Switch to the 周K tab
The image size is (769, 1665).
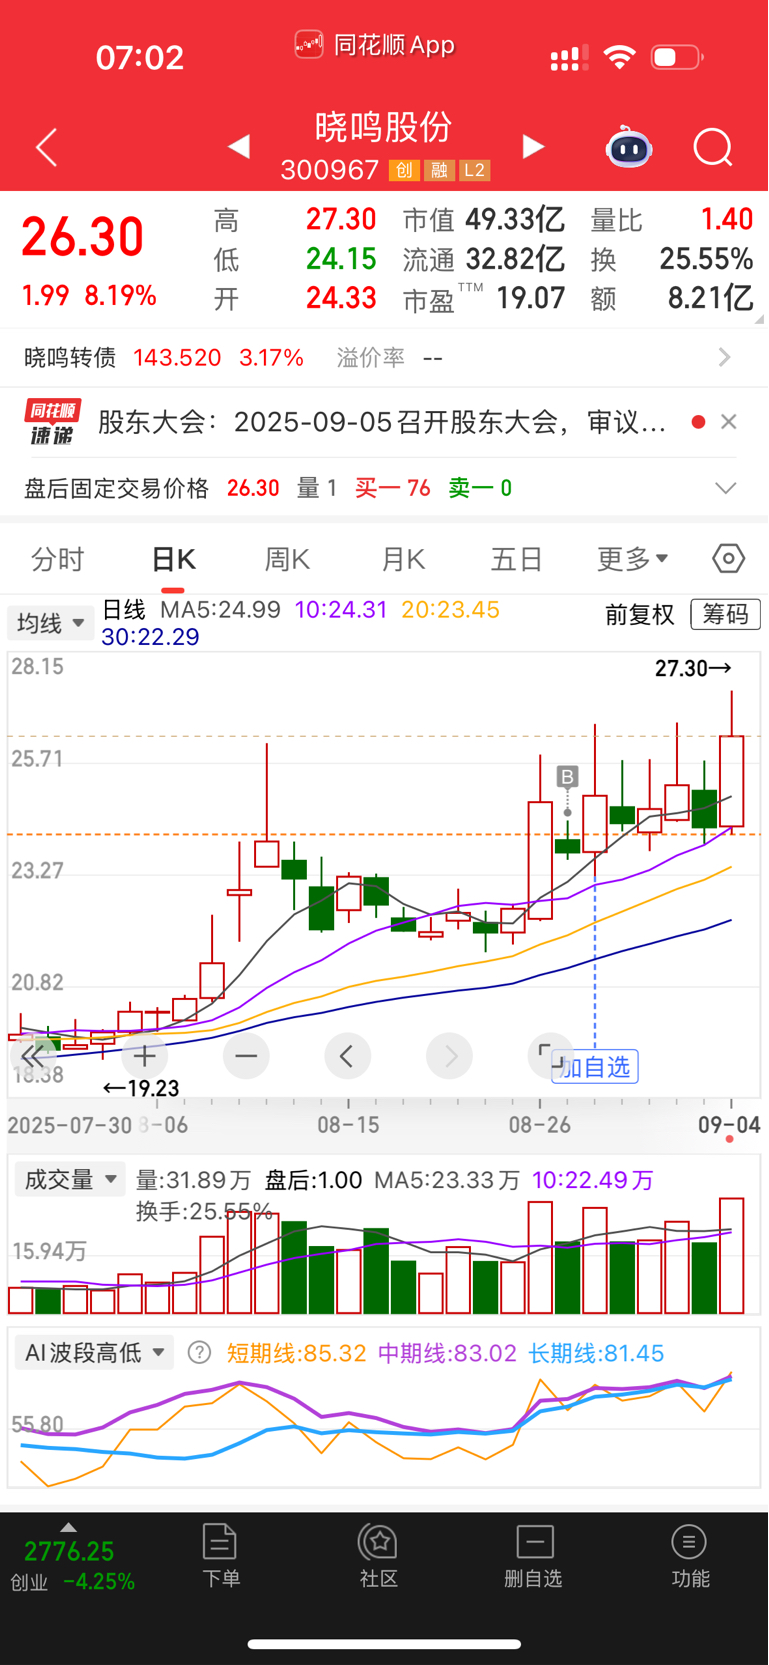pos(287,559)
